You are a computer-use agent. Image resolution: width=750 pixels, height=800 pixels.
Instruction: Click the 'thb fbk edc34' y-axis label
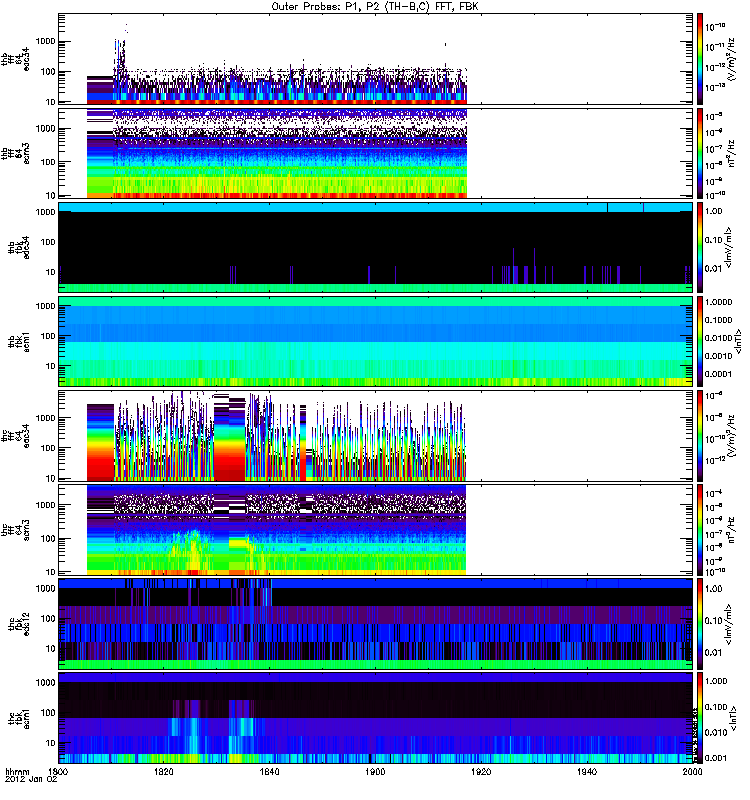tap(19, 247)
